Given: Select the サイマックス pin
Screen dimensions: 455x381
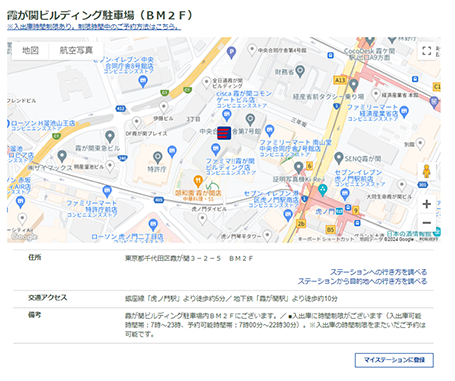Looking at the screenshot, I should [62, 156].
